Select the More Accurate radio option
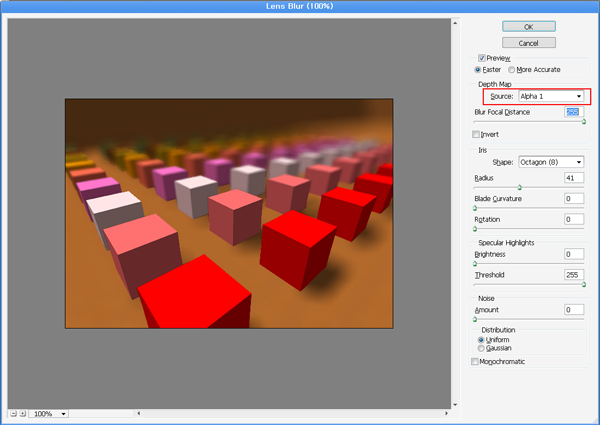 click(x=511, y=70)
